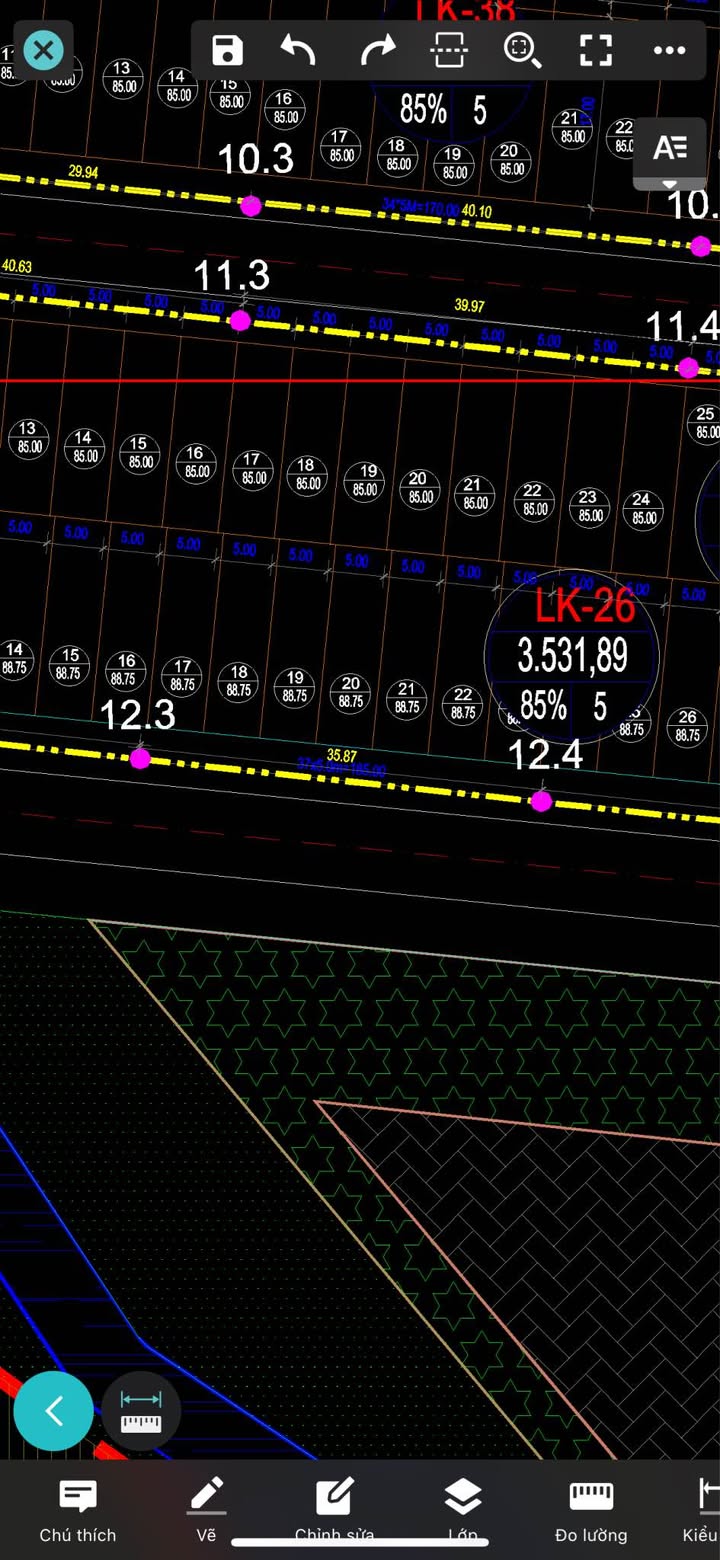The image size is (720, 1560).
Task: Redo the previous action
Action: coord(377,50)
